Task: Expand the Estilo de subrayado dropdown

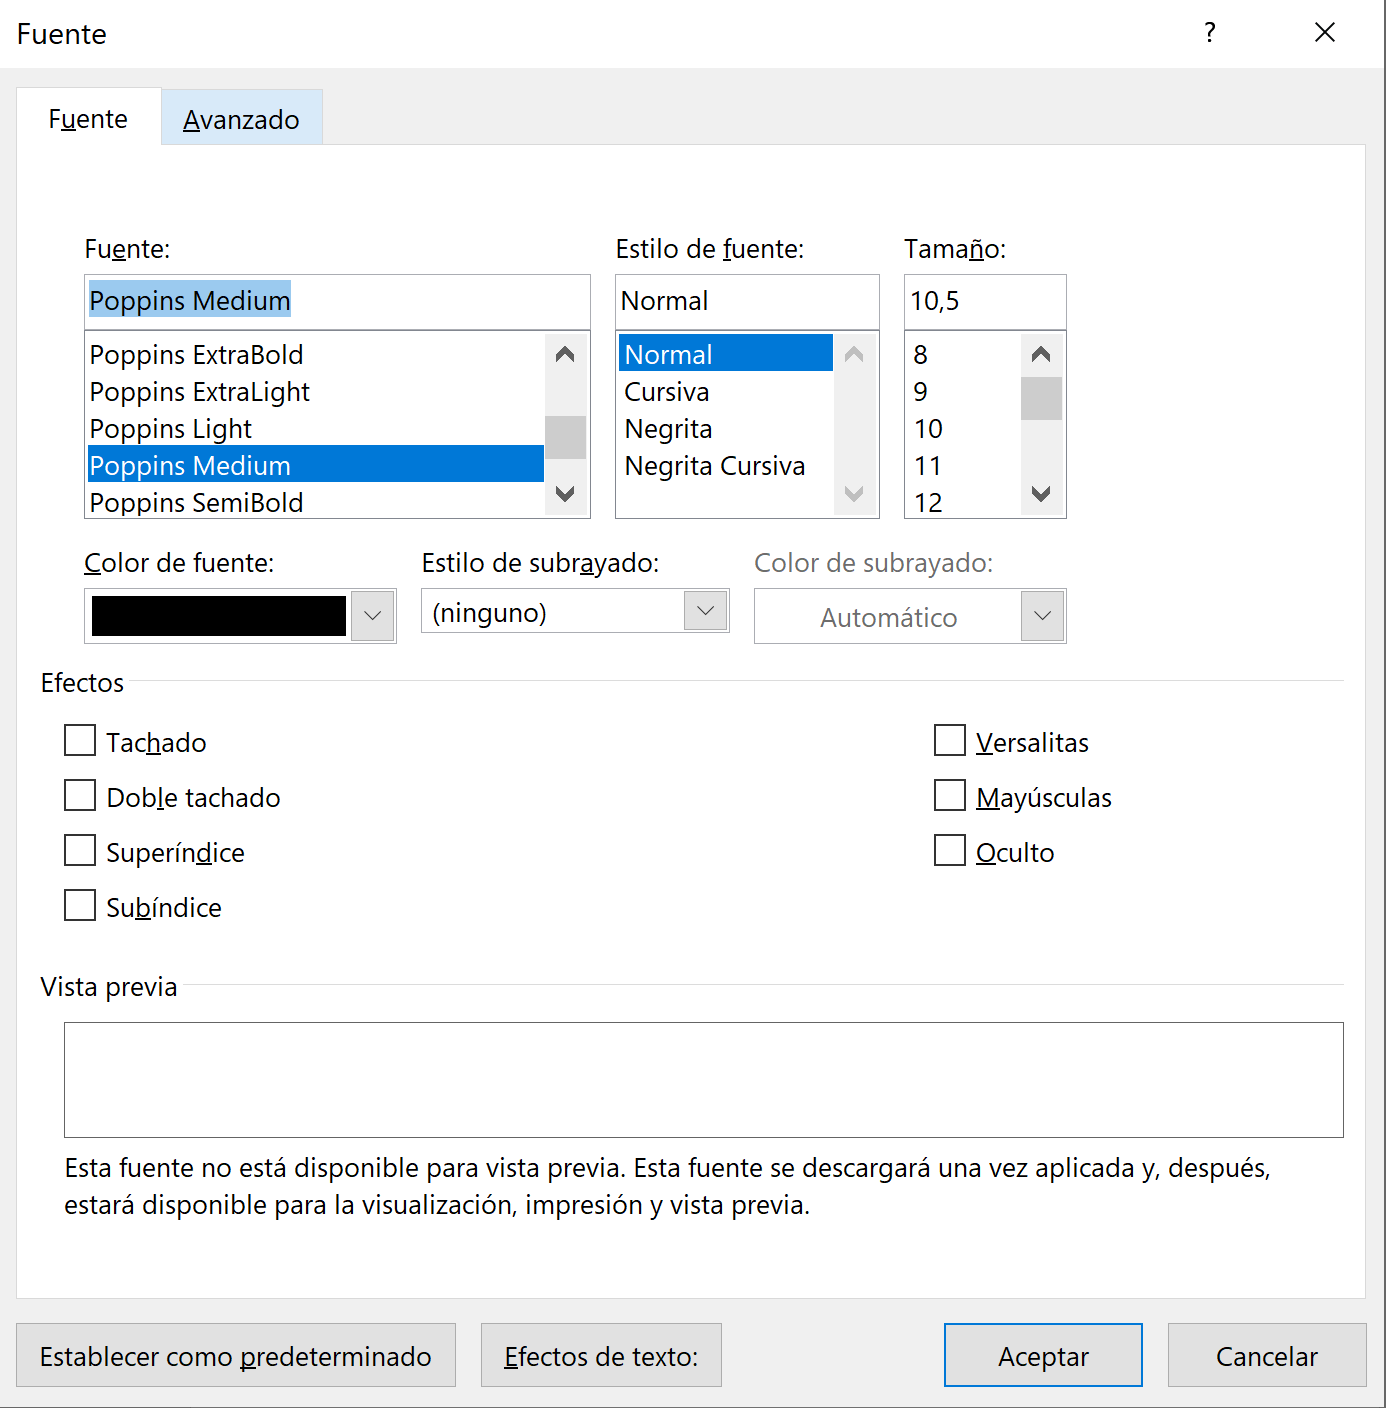Action: pos(705,611)
